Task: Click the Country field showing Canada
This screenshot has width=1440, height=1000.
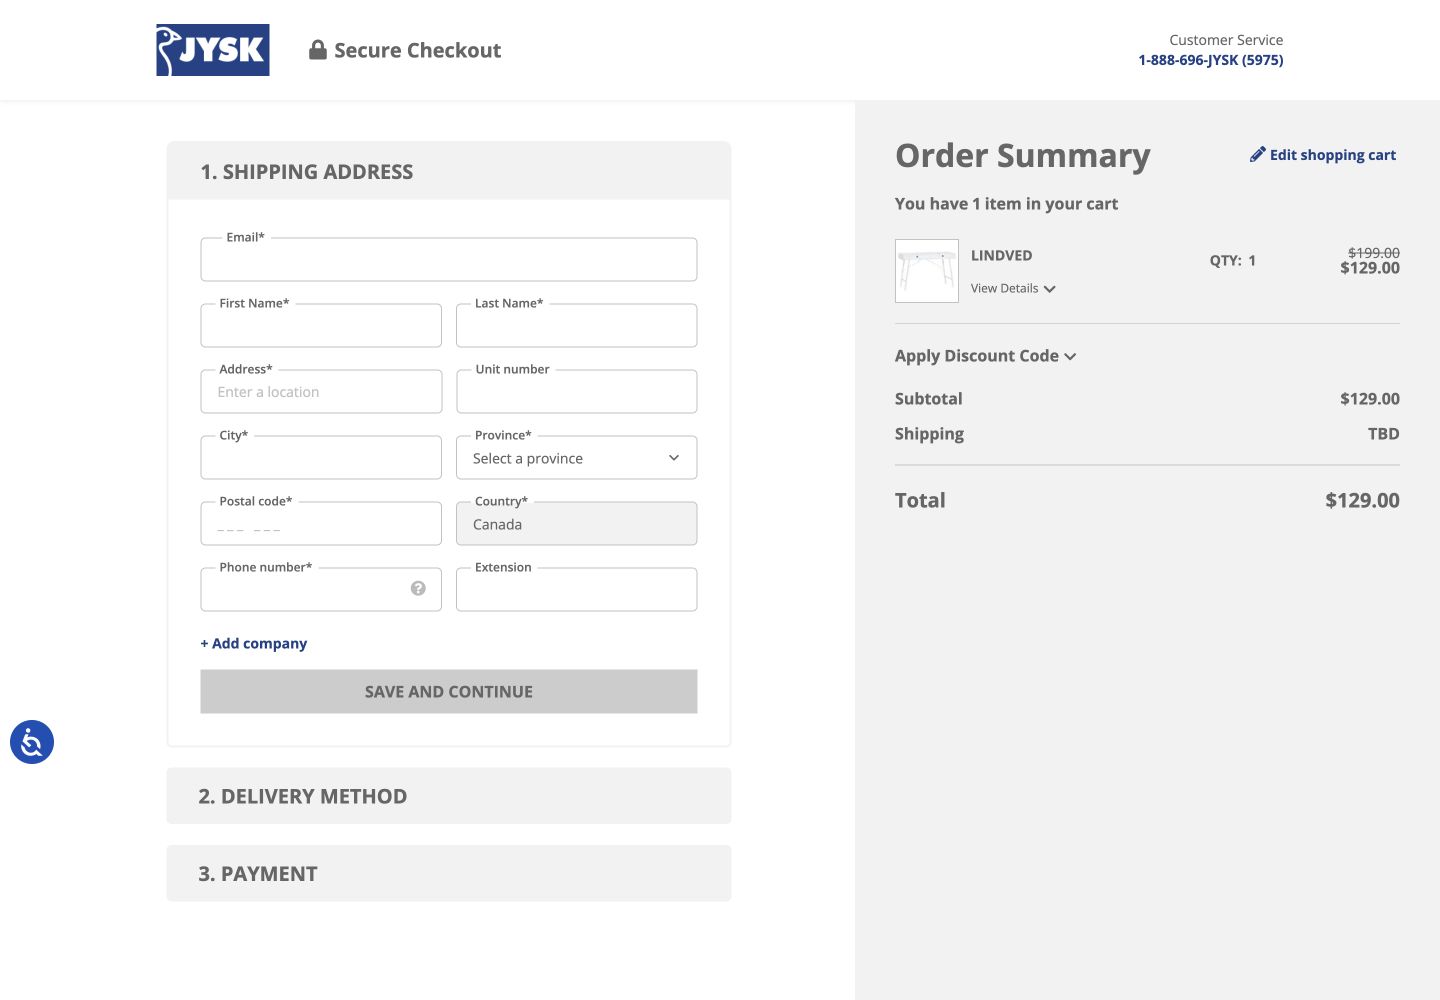Action: coord(577,524)
